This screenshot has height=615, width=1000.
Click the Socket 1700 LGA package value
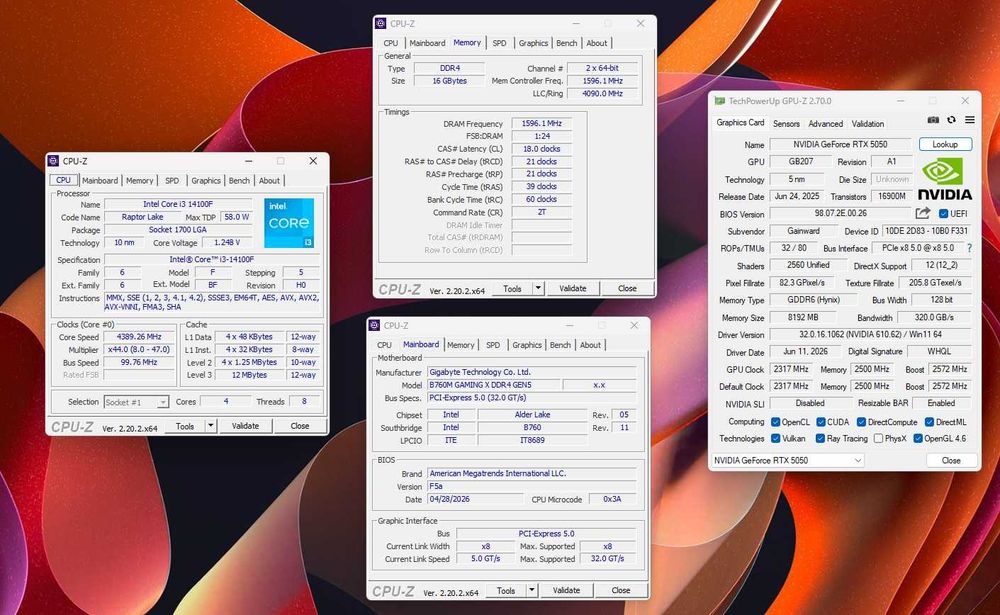pos(177,230)
